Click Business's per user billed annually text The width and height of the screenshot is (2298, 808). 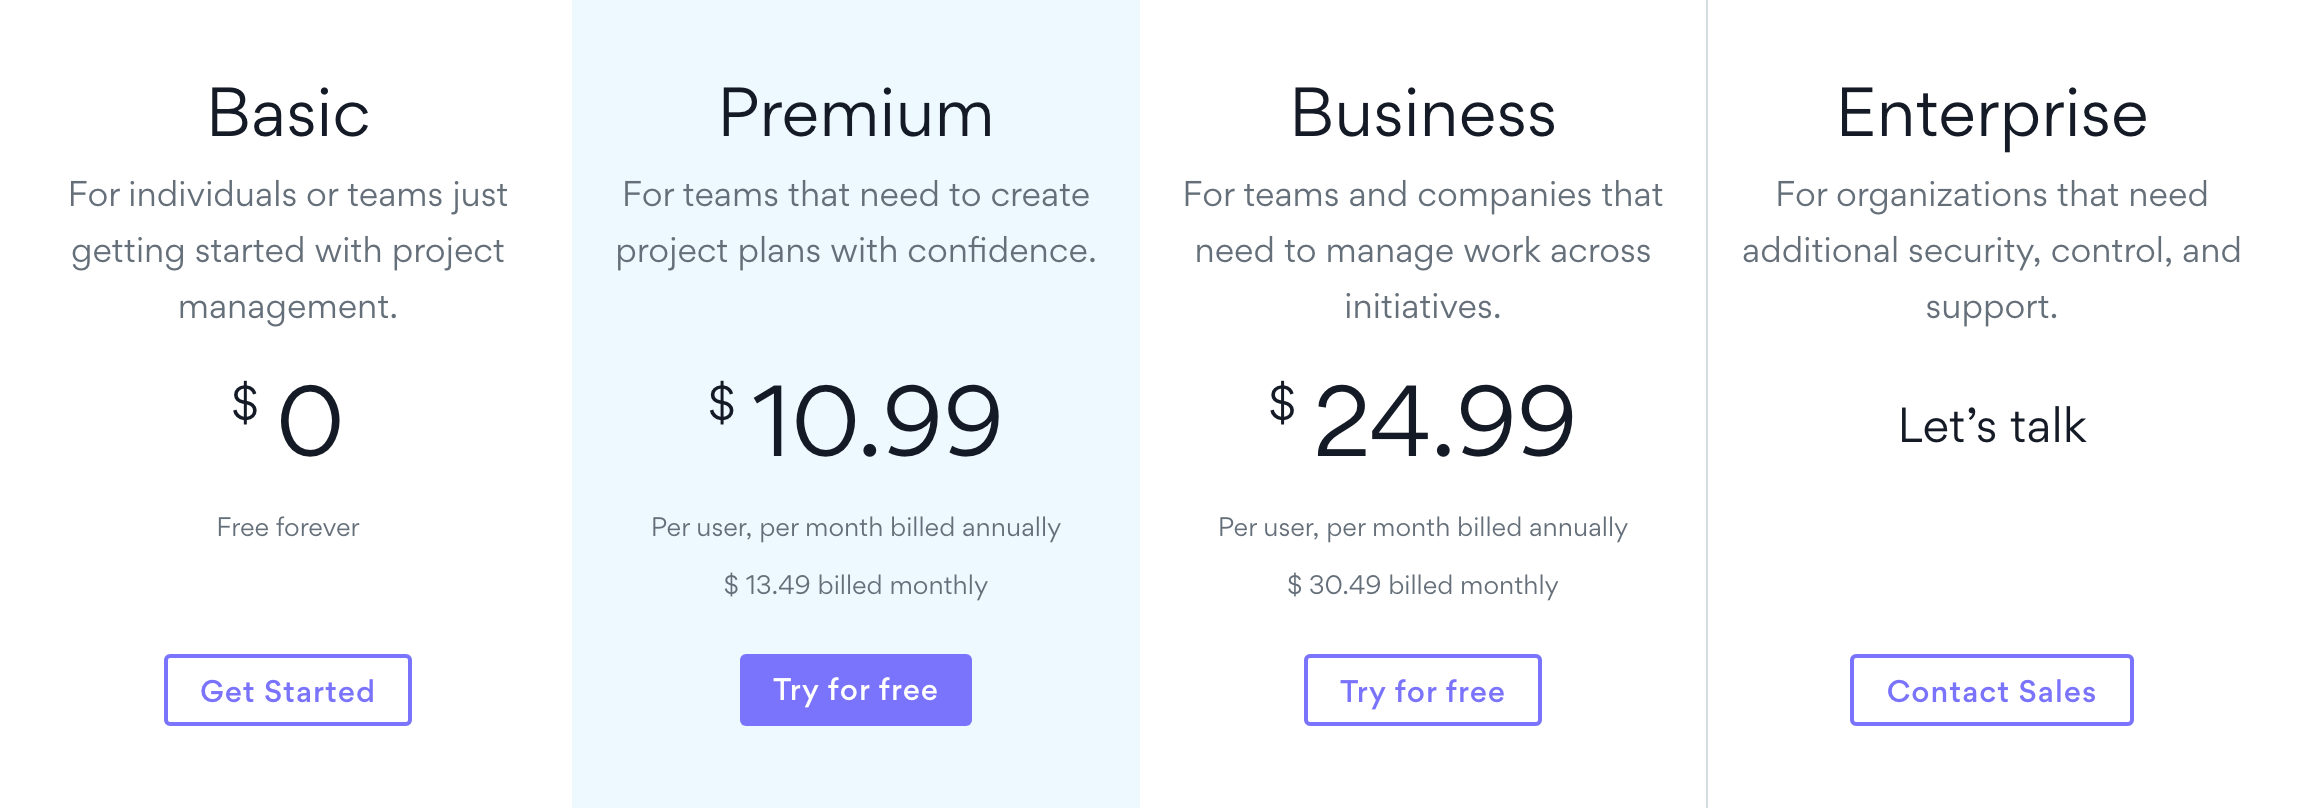click(x=1423, y=528)
